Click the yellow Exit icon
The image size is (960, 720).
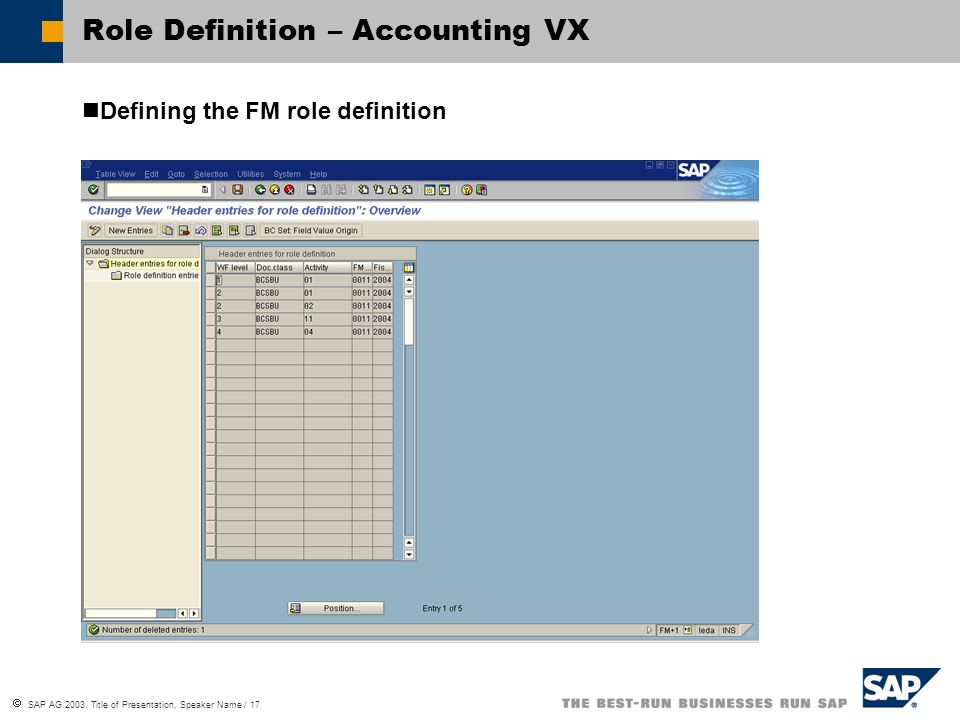275,190
